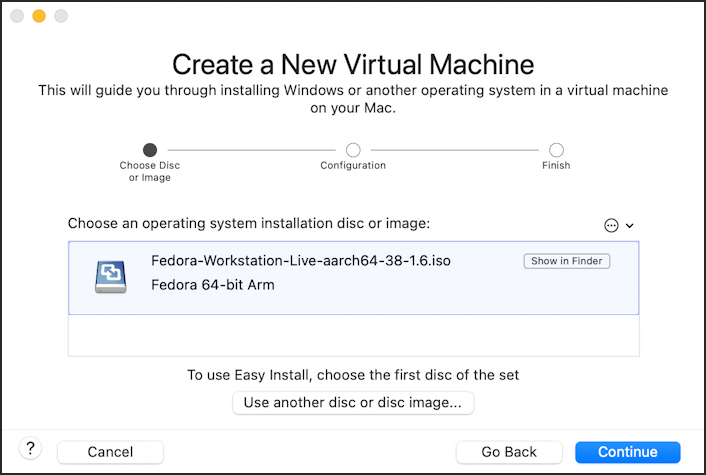Click the Fedora disc image icon
706x475 pixels.
point(111,276)
